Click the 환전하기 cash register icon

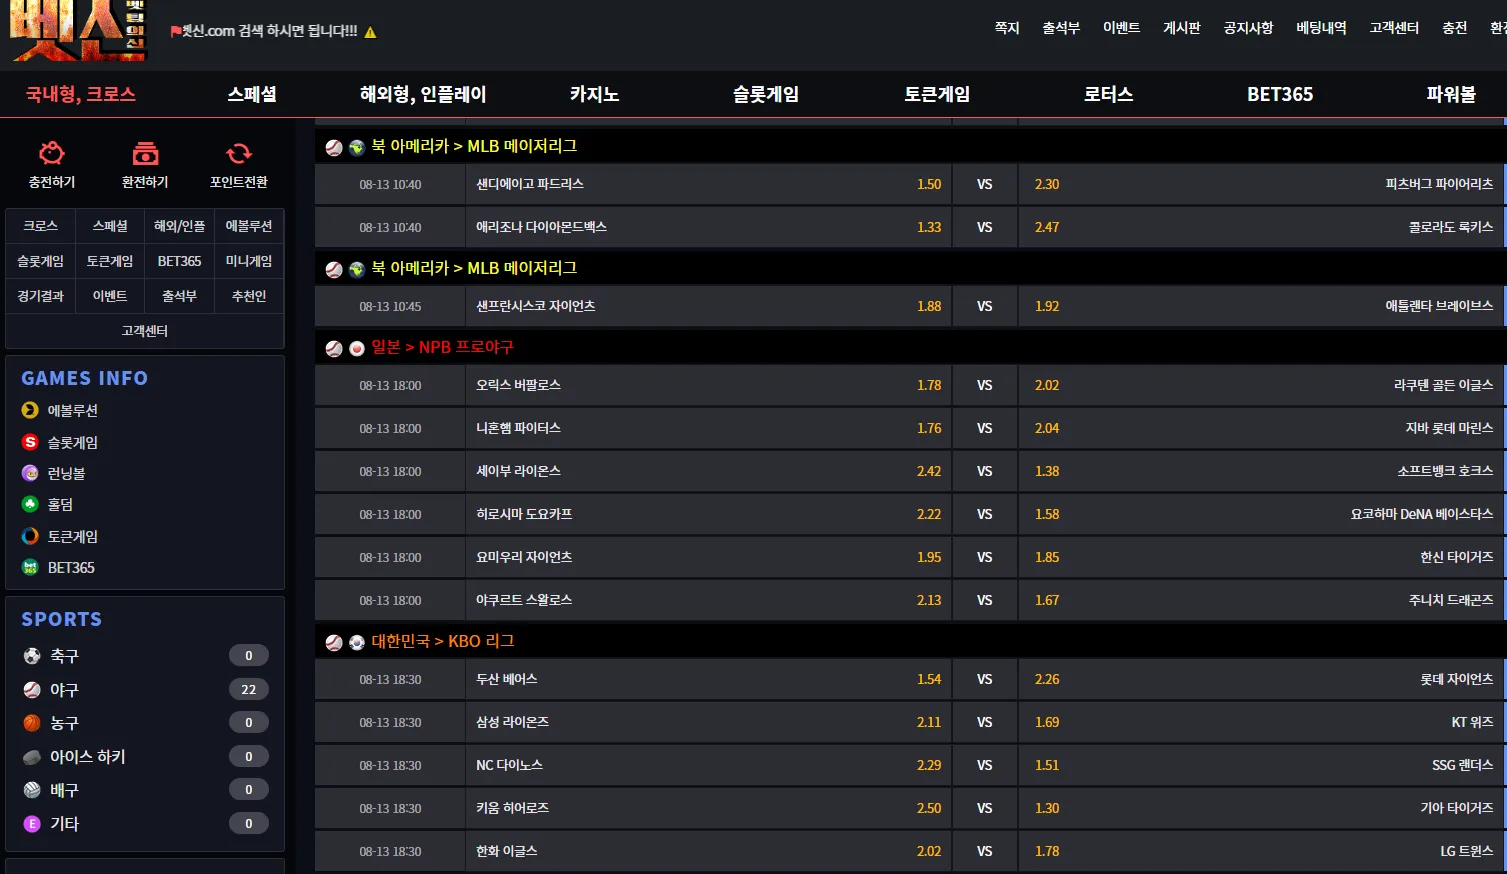[145, 154]
